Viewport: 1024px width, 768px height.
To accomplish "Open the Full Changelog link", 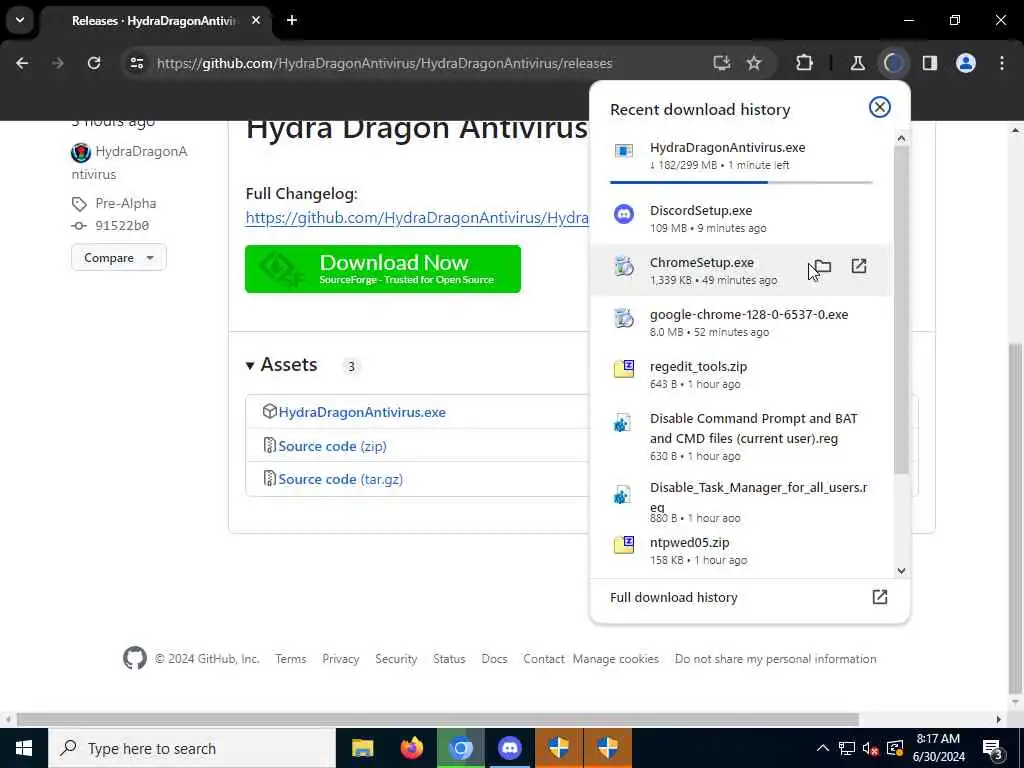I will [x=417, y=217].
